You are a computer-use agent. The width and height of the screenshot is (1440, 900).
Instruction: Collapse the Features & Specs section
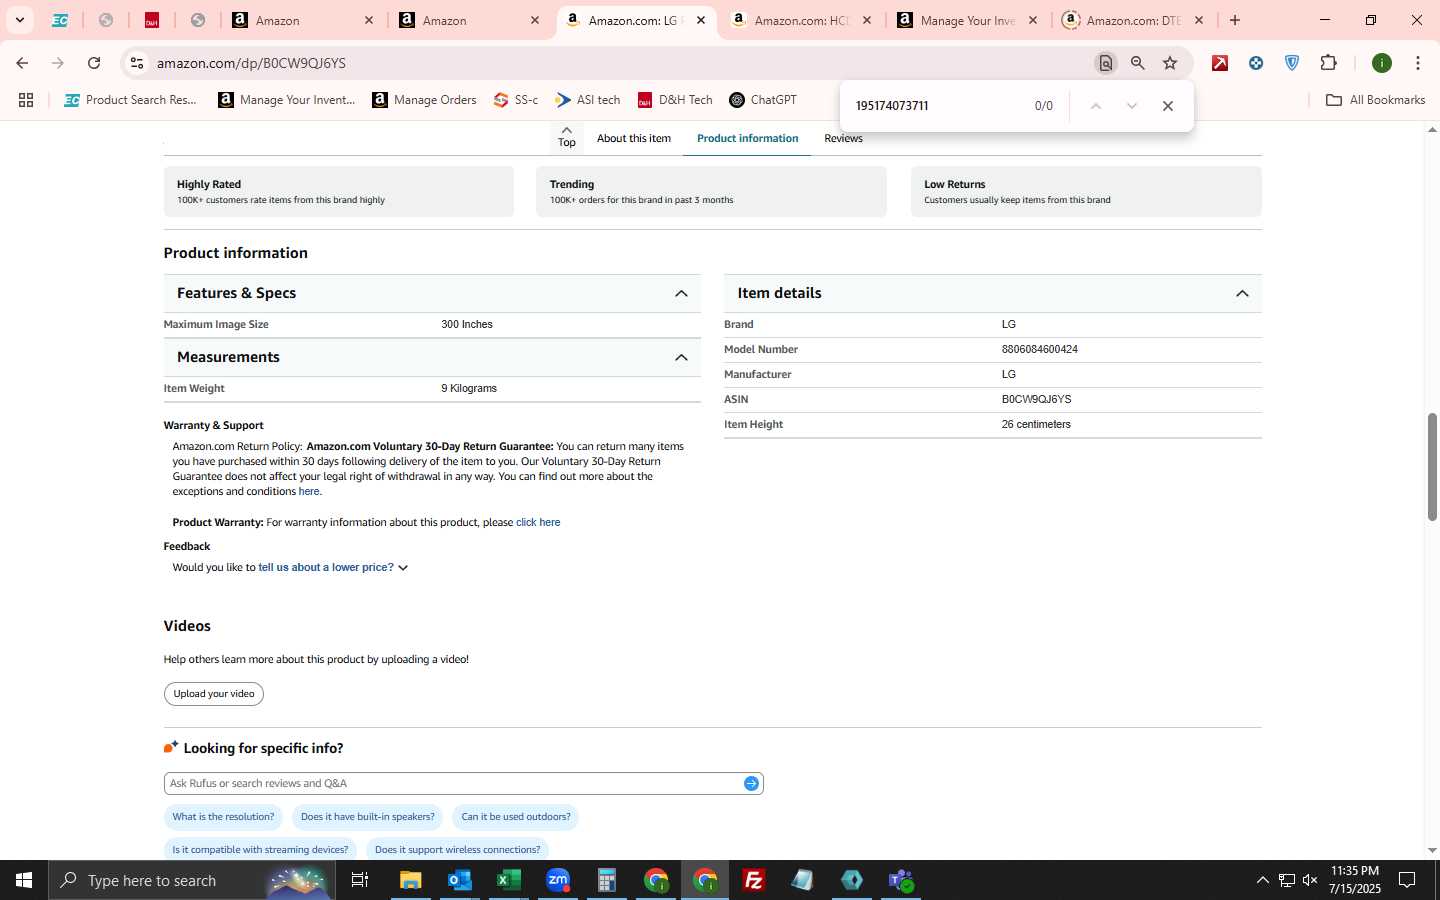pyautogui.click(x=681, y=293)
